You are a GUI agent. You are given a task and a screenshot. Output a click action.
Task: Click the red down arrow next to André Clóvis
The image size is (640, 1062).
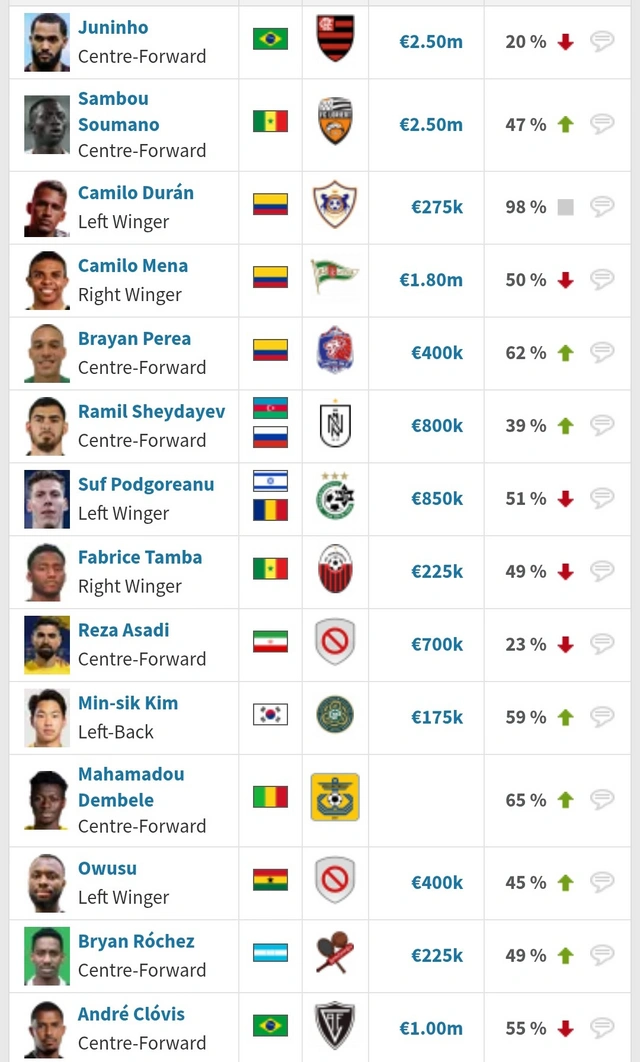coord(566,1029)
